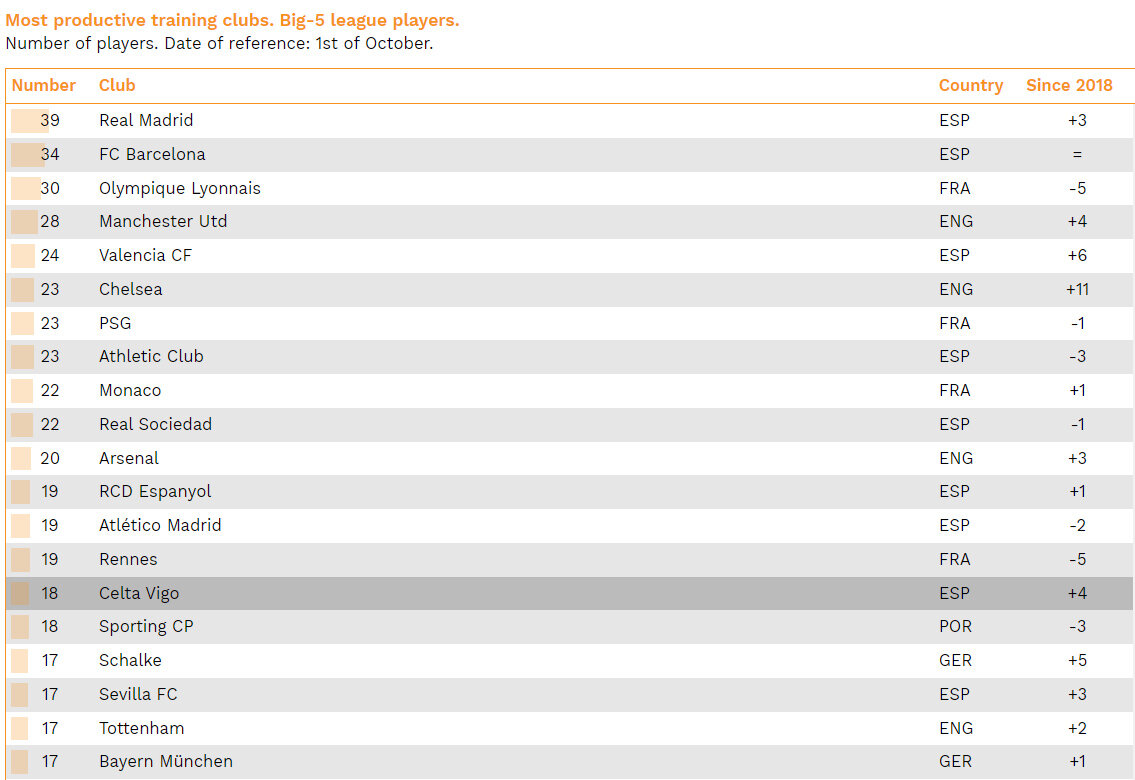The height and width of the screenshot is (780, 1135).
Task: Select the Real Madrid club name
Action: (146, 121)
